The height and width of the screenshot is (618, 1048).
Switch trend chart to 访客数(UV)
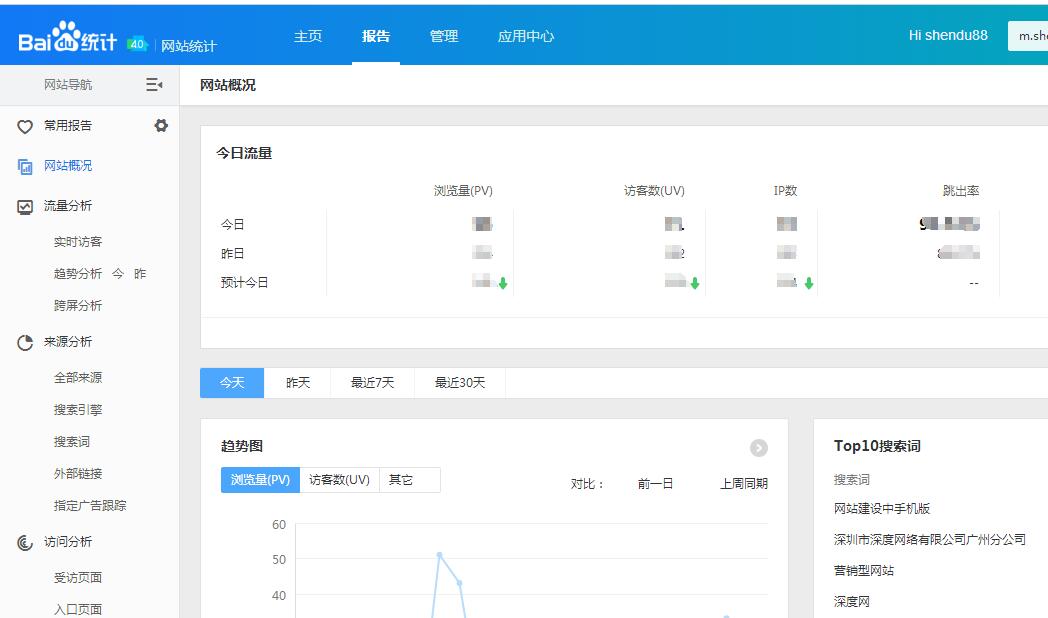coord(341,479)
